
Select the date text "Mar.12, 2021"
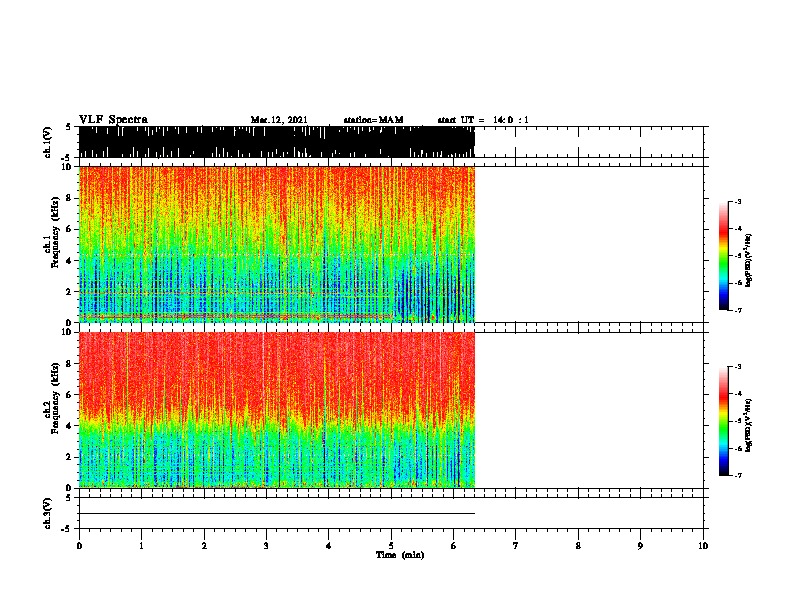point(279,120)
